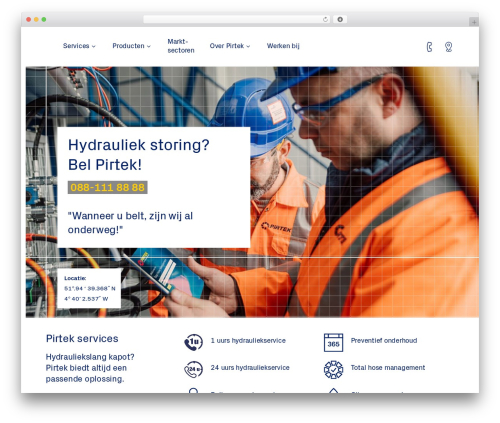Reload the page in browser bar
The height and width of the screenshot is (423, 500).
pos(325,20)
